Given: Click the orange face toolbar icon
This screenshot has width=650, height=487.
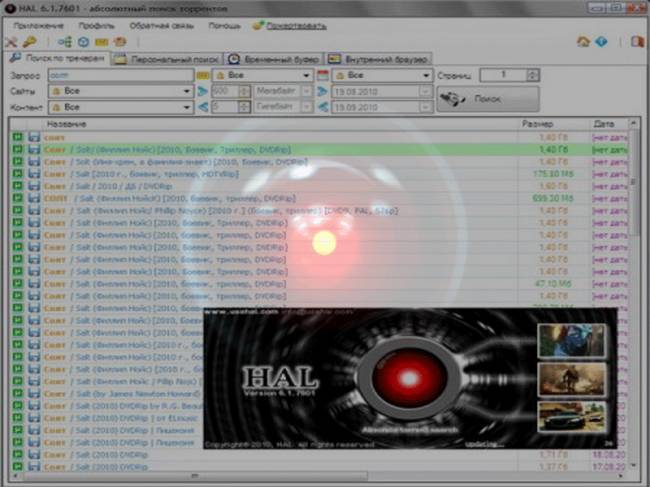Looking at the screenshot, I should tap(120, 42).
